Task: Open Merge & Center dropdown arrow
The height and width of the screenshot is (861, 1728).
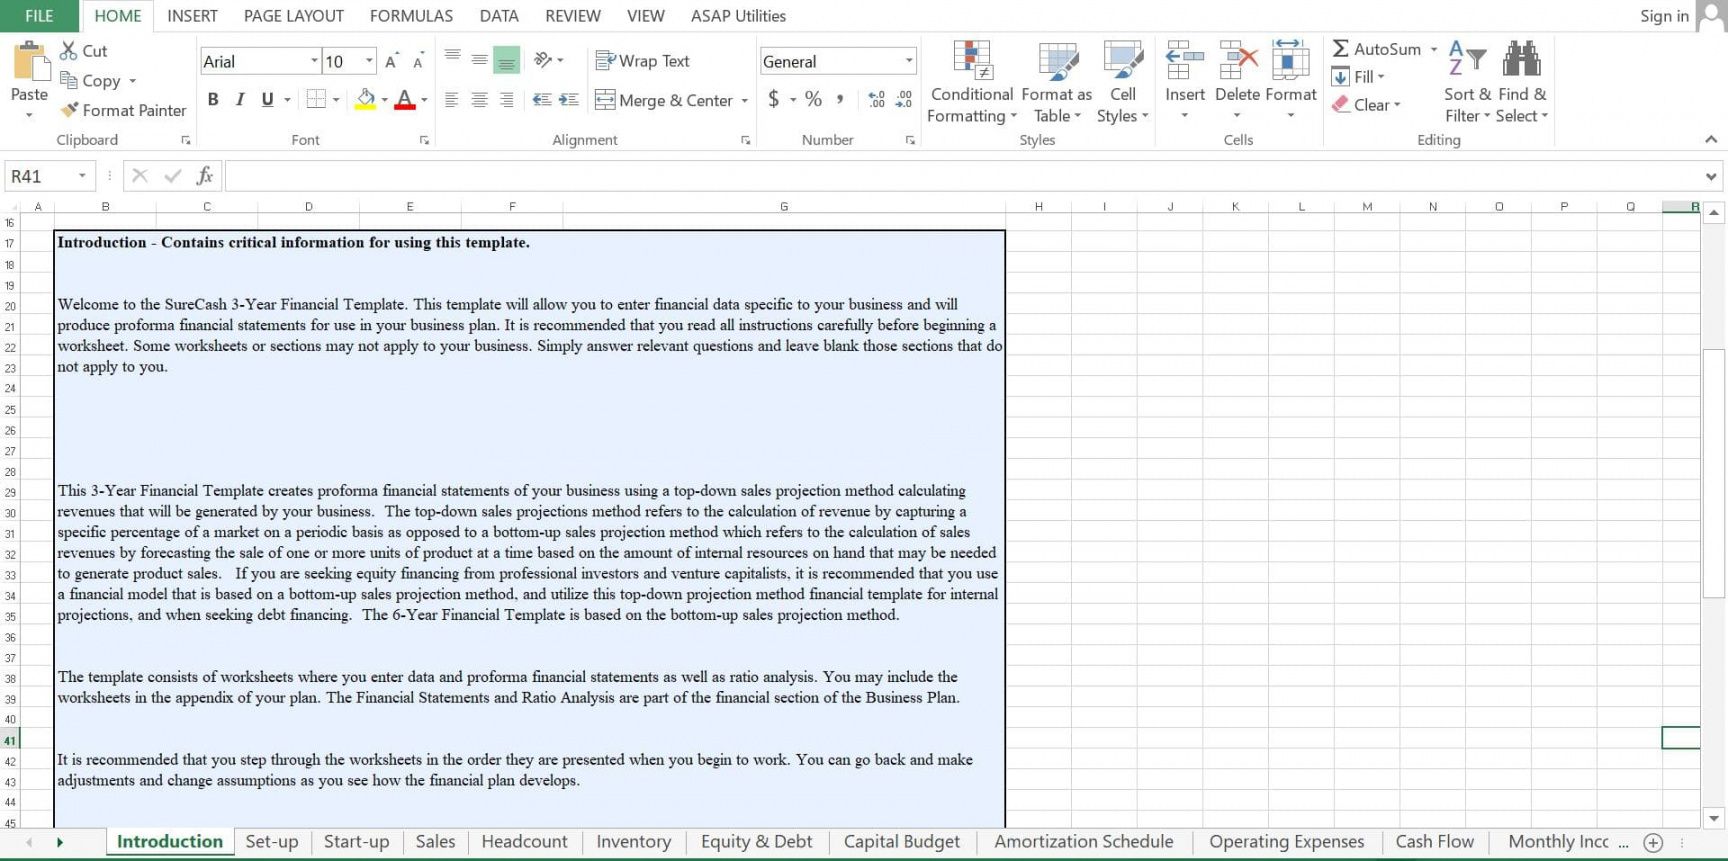Action: (744, 100)
